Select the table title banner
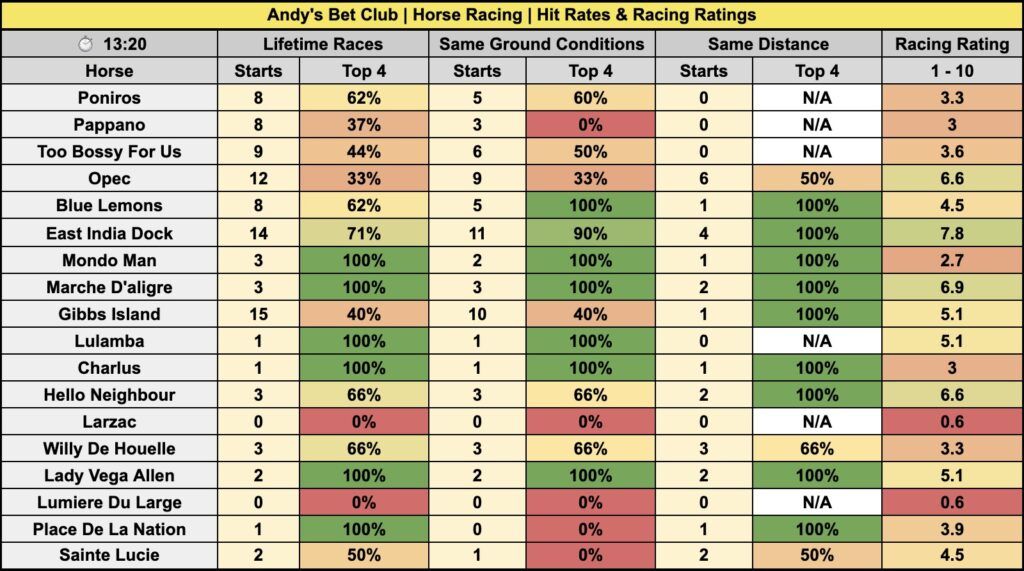Screen dimensions: 1024x571 pos(512,15)
